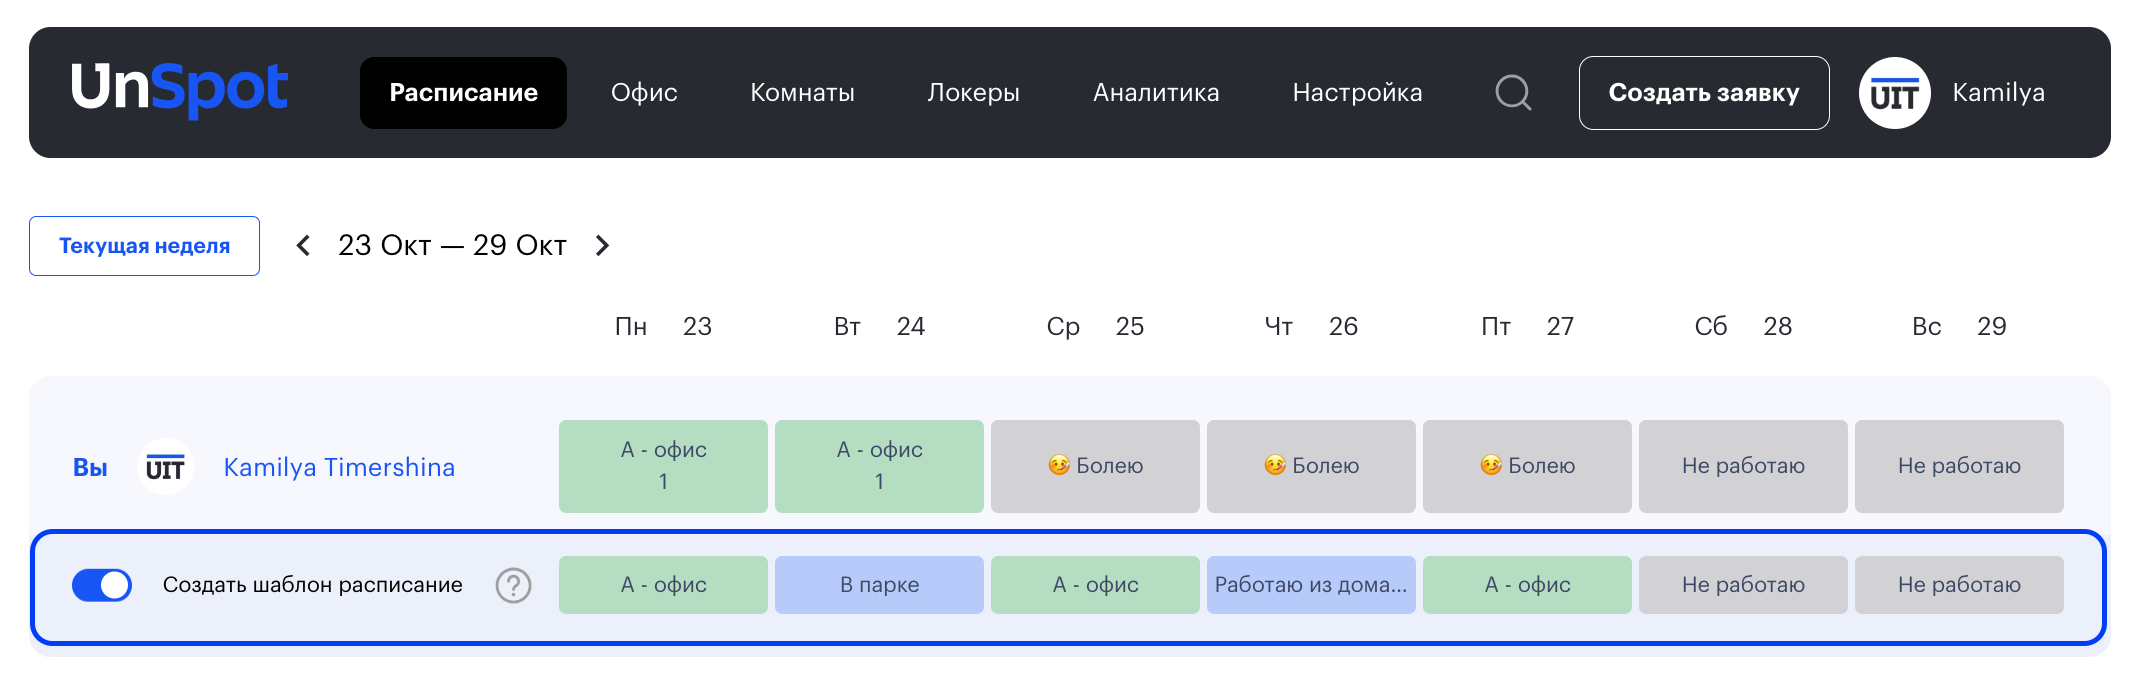
Task: Select Thursday 26 Болею cell
Action: pos(1311,466)
